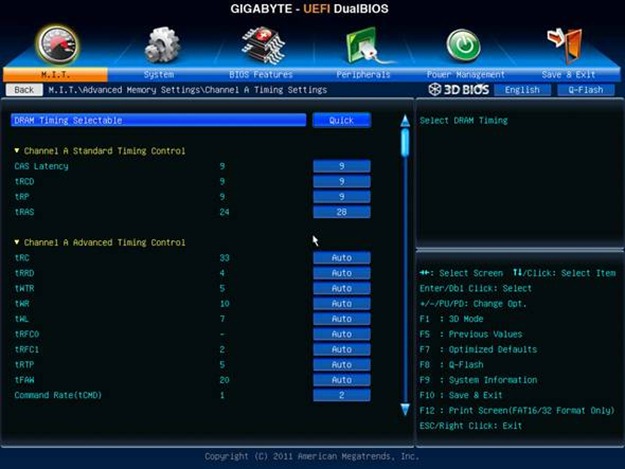Switch to 3D BIOS mode logo
This screenshot has width=625, height=469.
click(458, 90)
